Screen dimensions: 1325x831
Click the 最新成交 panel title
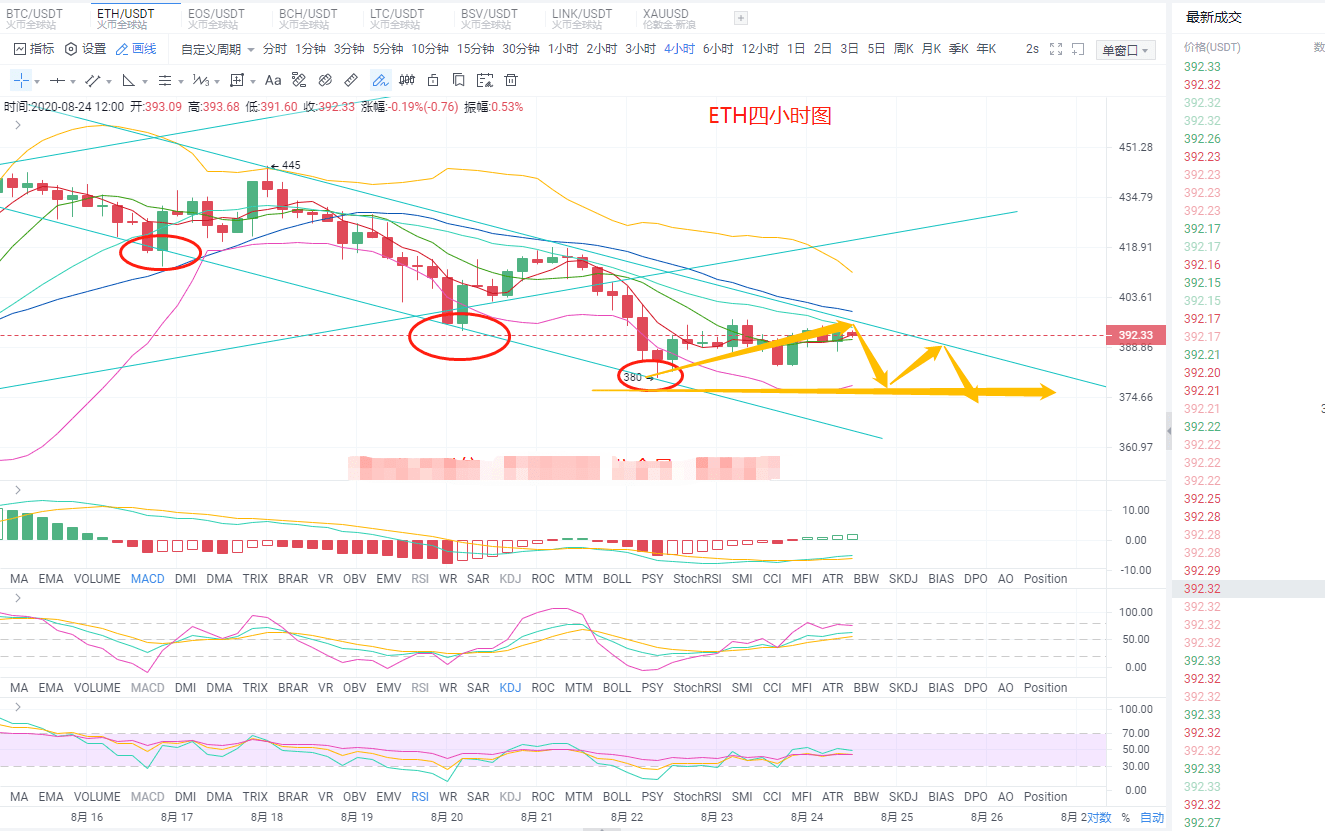click(1213, 17)
